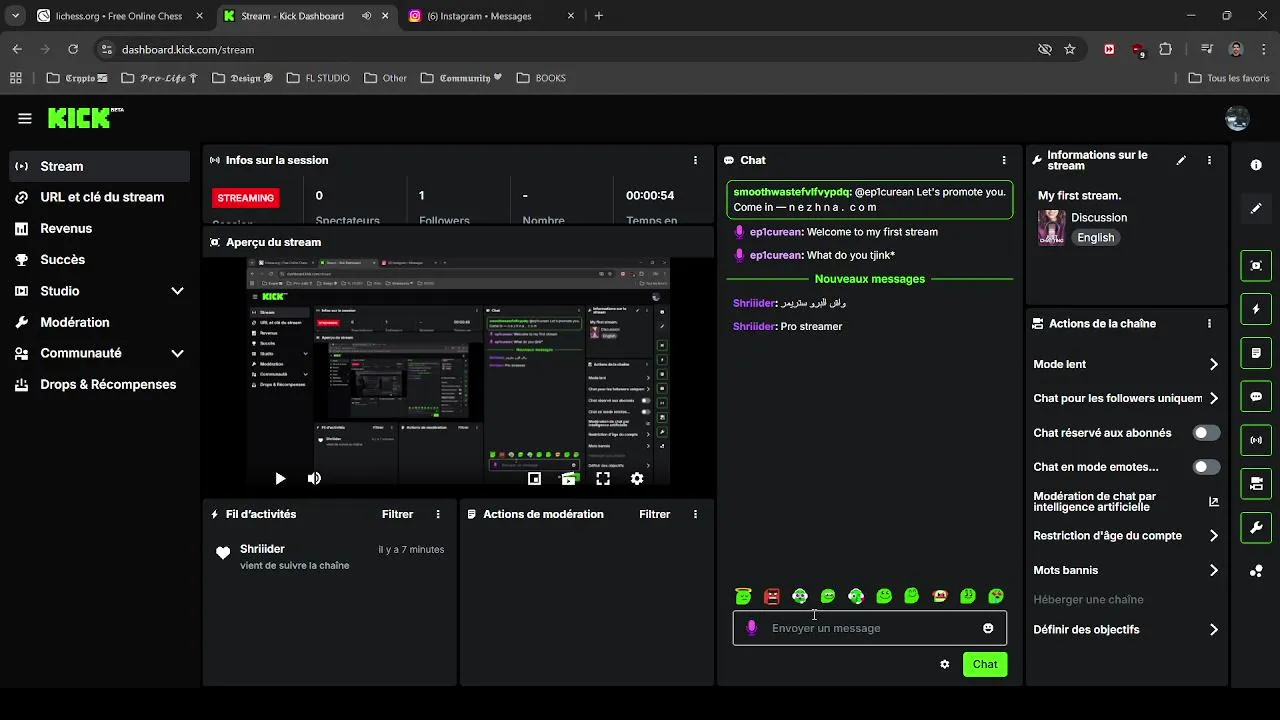
Task: Open Succès in the sidebar
Action: click(x=99, y=259)
